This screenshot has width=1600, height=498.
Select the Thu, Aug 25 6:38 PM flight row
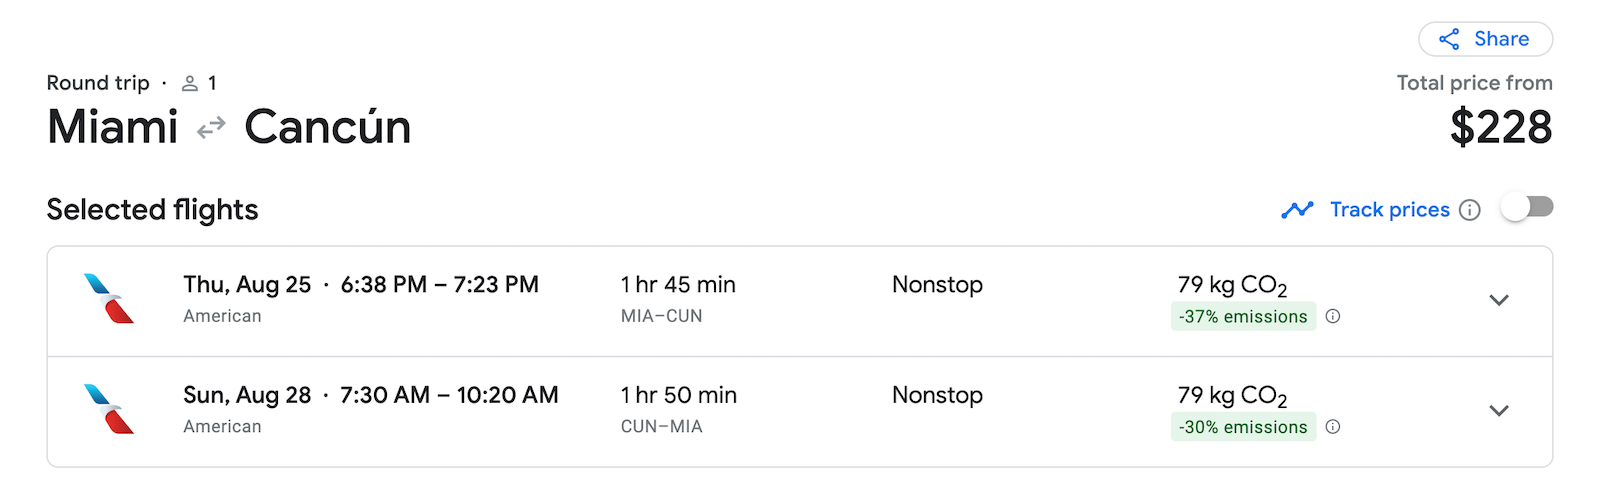pyautogui.click(x=800, y=301)
